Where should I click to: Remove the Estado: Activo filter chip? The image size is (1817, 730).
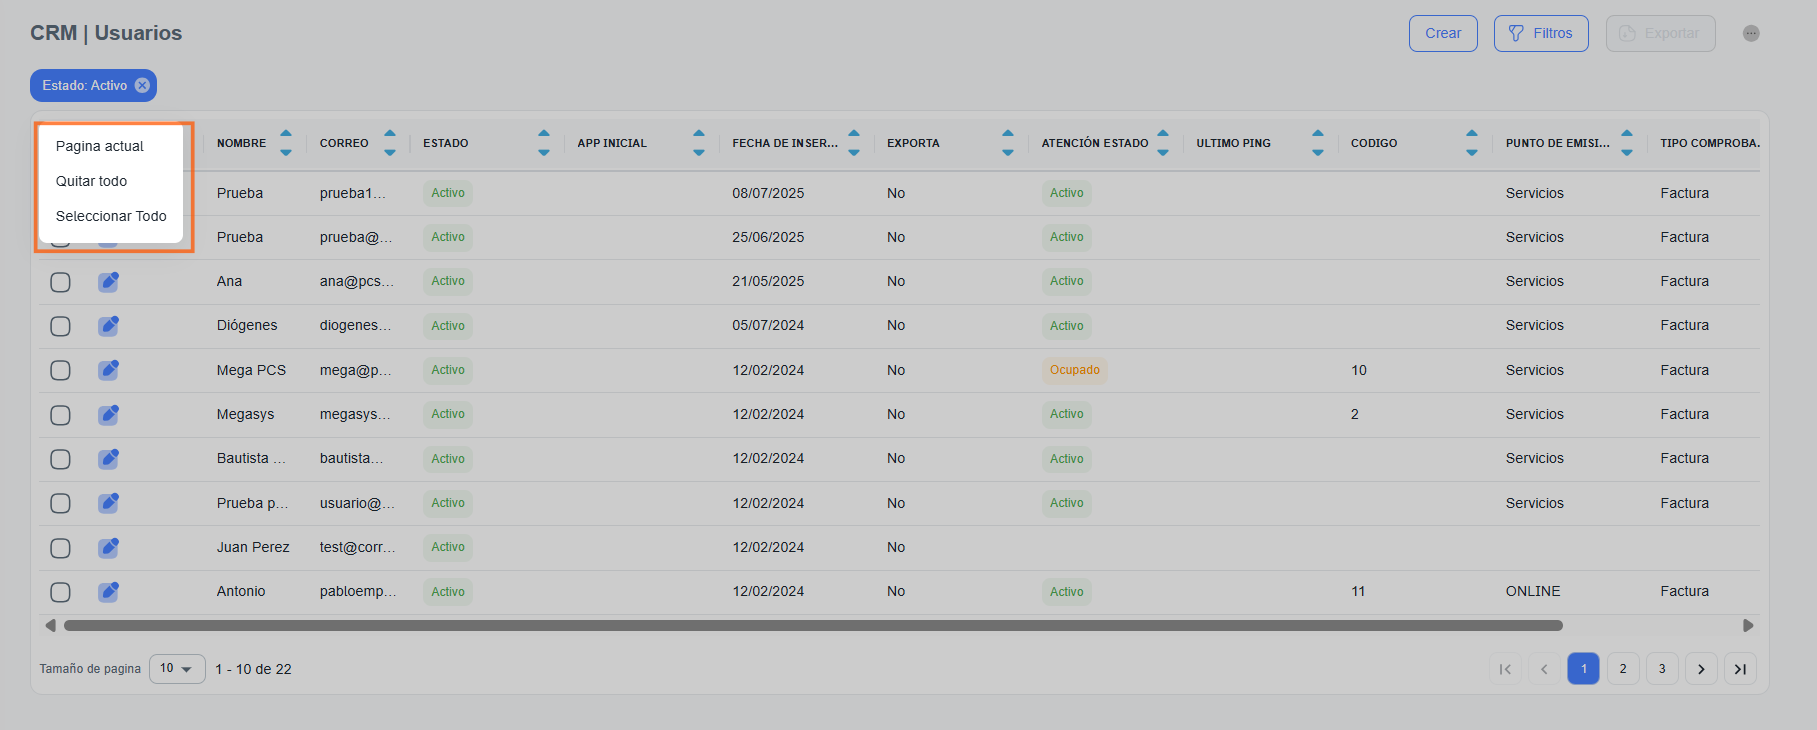pos(143,86)
